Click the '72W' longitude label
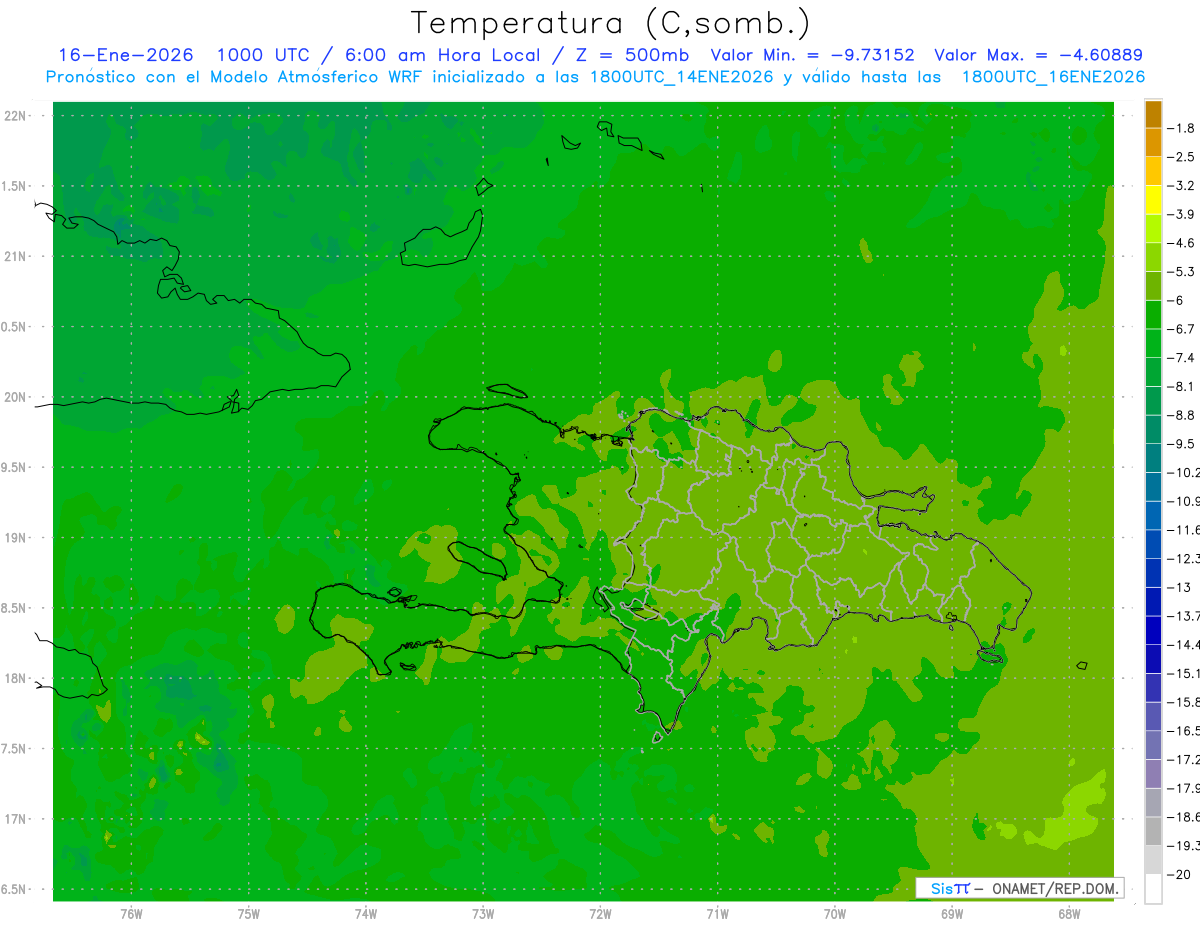1200x927 pixels. click(600, 914)
